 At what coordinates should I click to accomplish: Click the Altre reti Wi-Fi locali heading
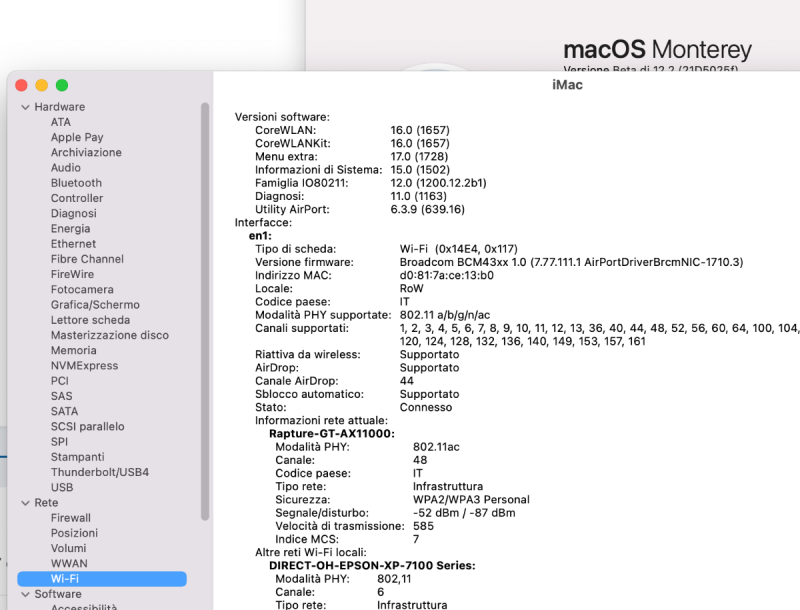[311, 552]
